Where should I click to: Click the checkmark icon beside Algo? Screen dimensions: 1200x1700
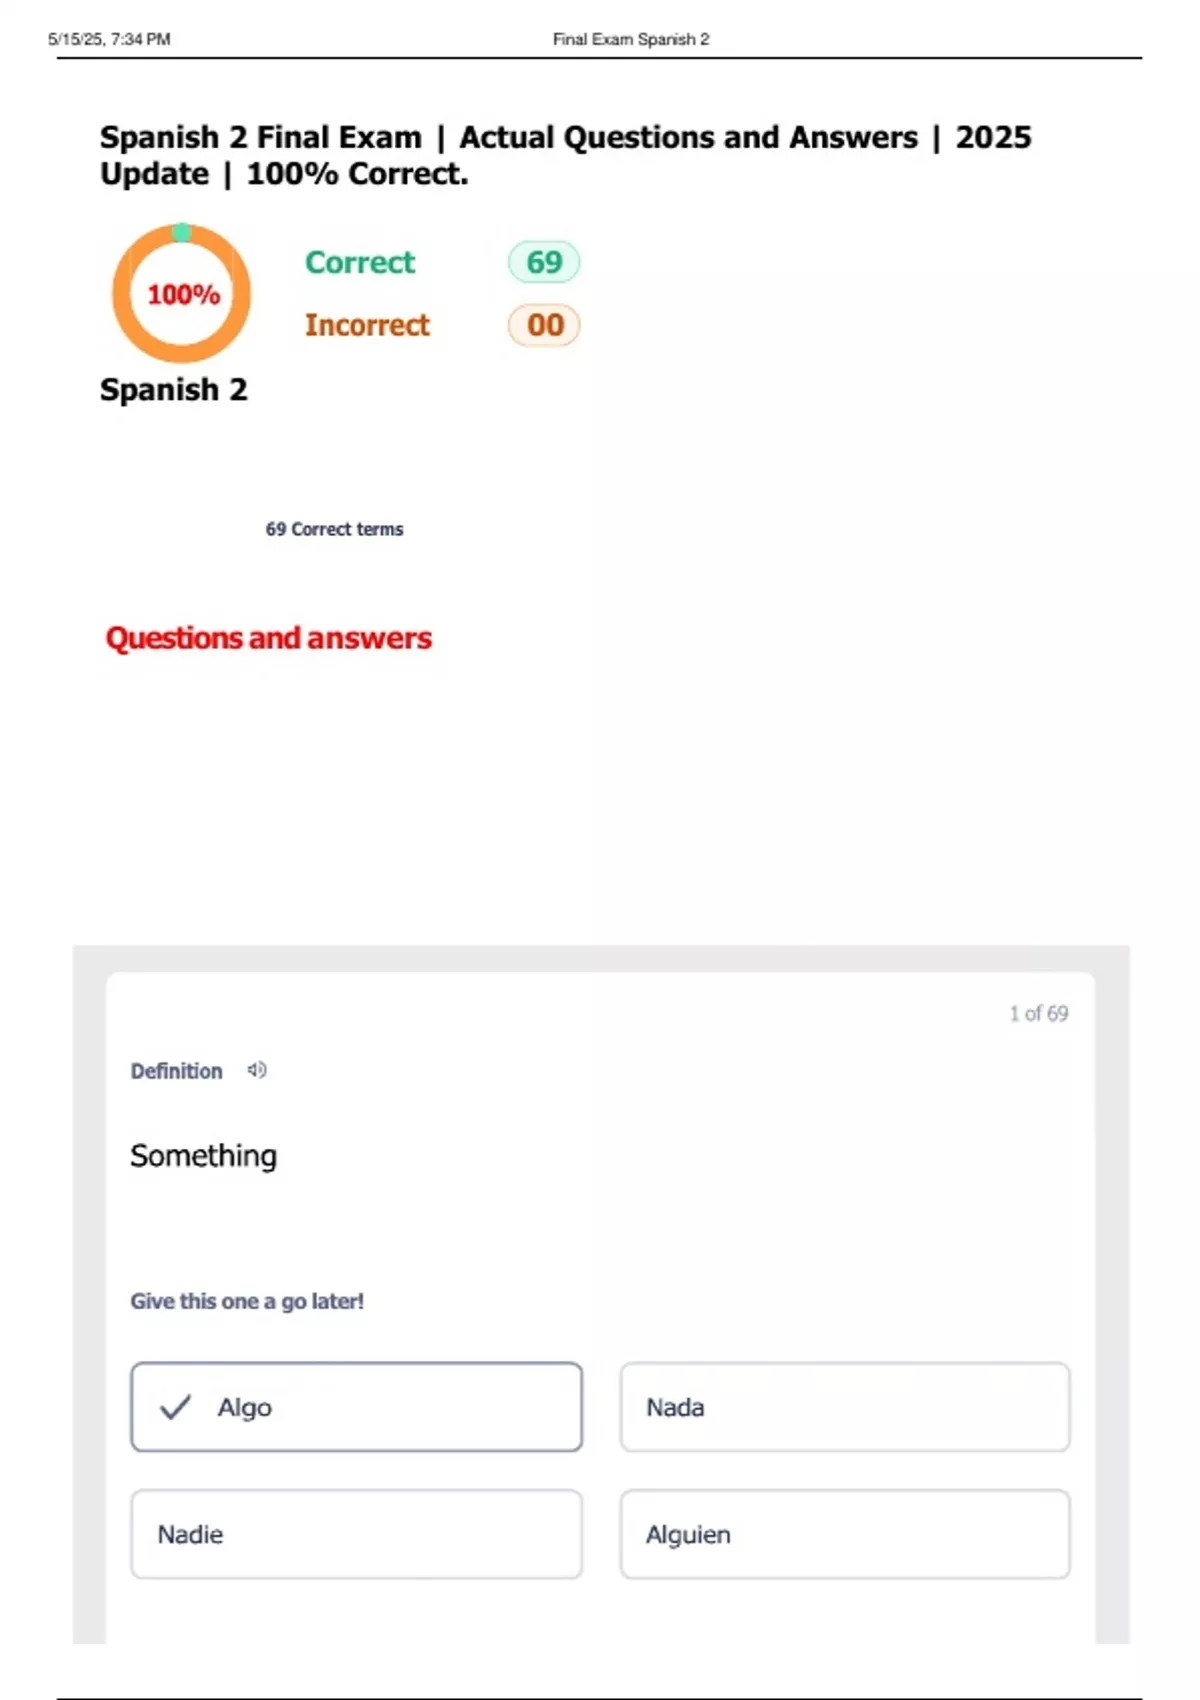(x=175, y=1407)
